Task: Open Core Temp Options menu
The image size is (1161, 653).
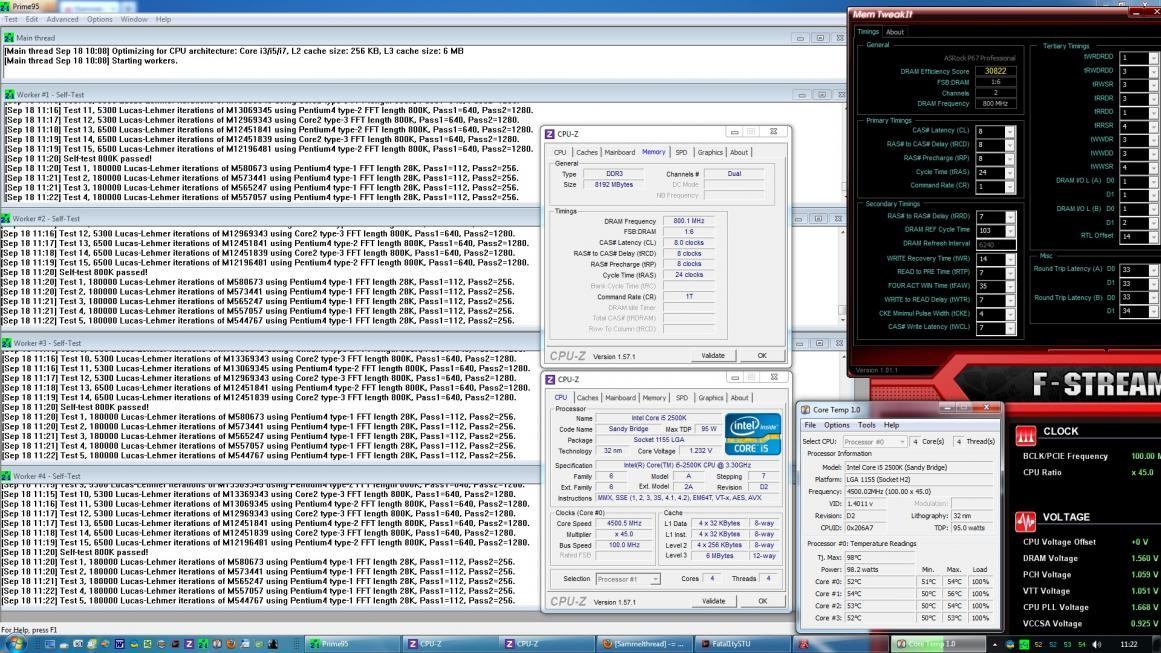Action: [837, 425]
